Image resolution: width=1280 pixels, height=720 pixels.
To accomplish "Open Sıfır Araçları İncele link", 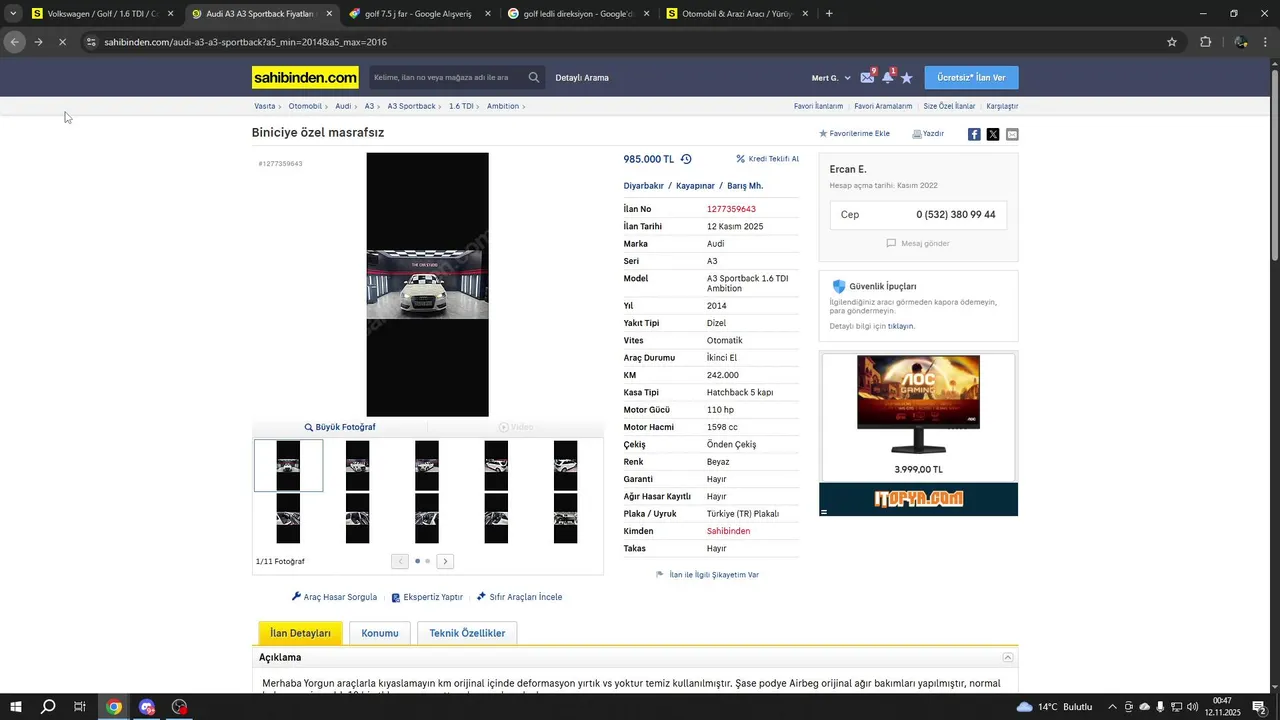I will pos(519,597).
